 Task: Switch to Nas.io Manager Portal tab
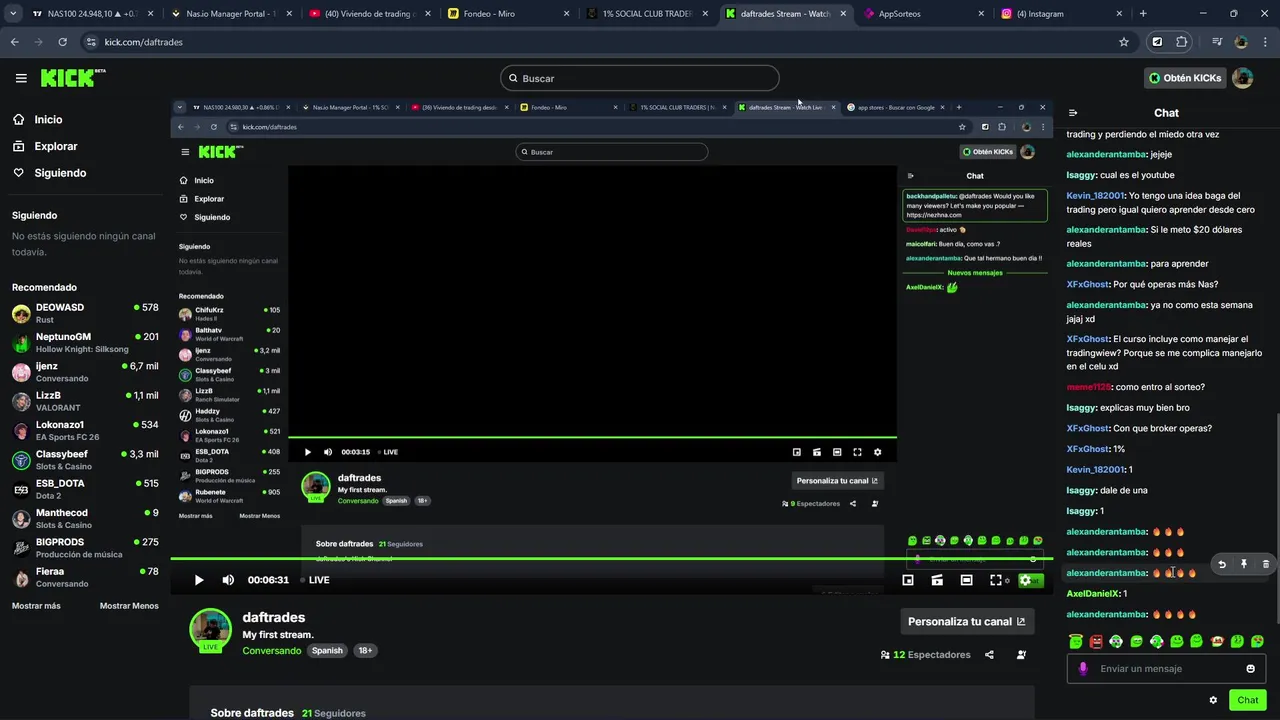click(x=228, y=14)
